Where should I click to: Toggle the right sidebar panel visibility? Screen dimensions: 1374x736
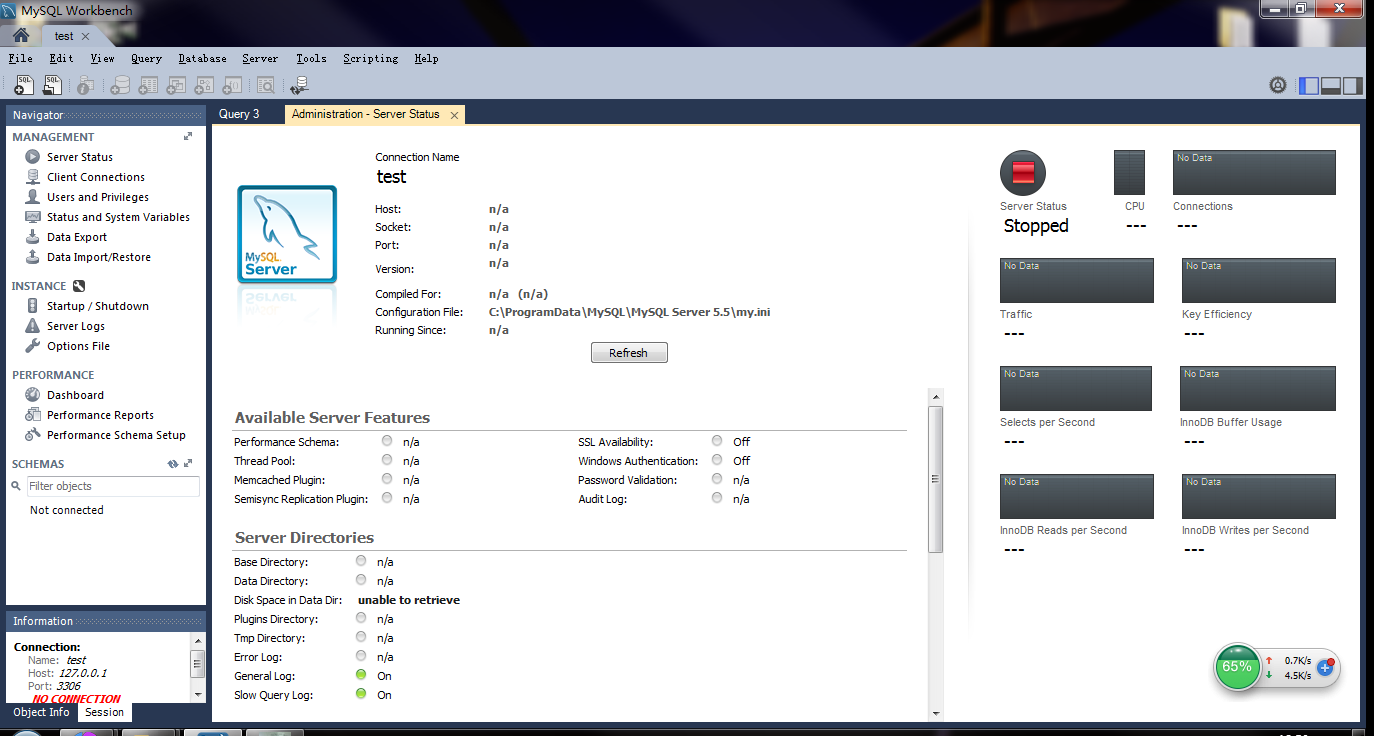tap(1353, 86)
